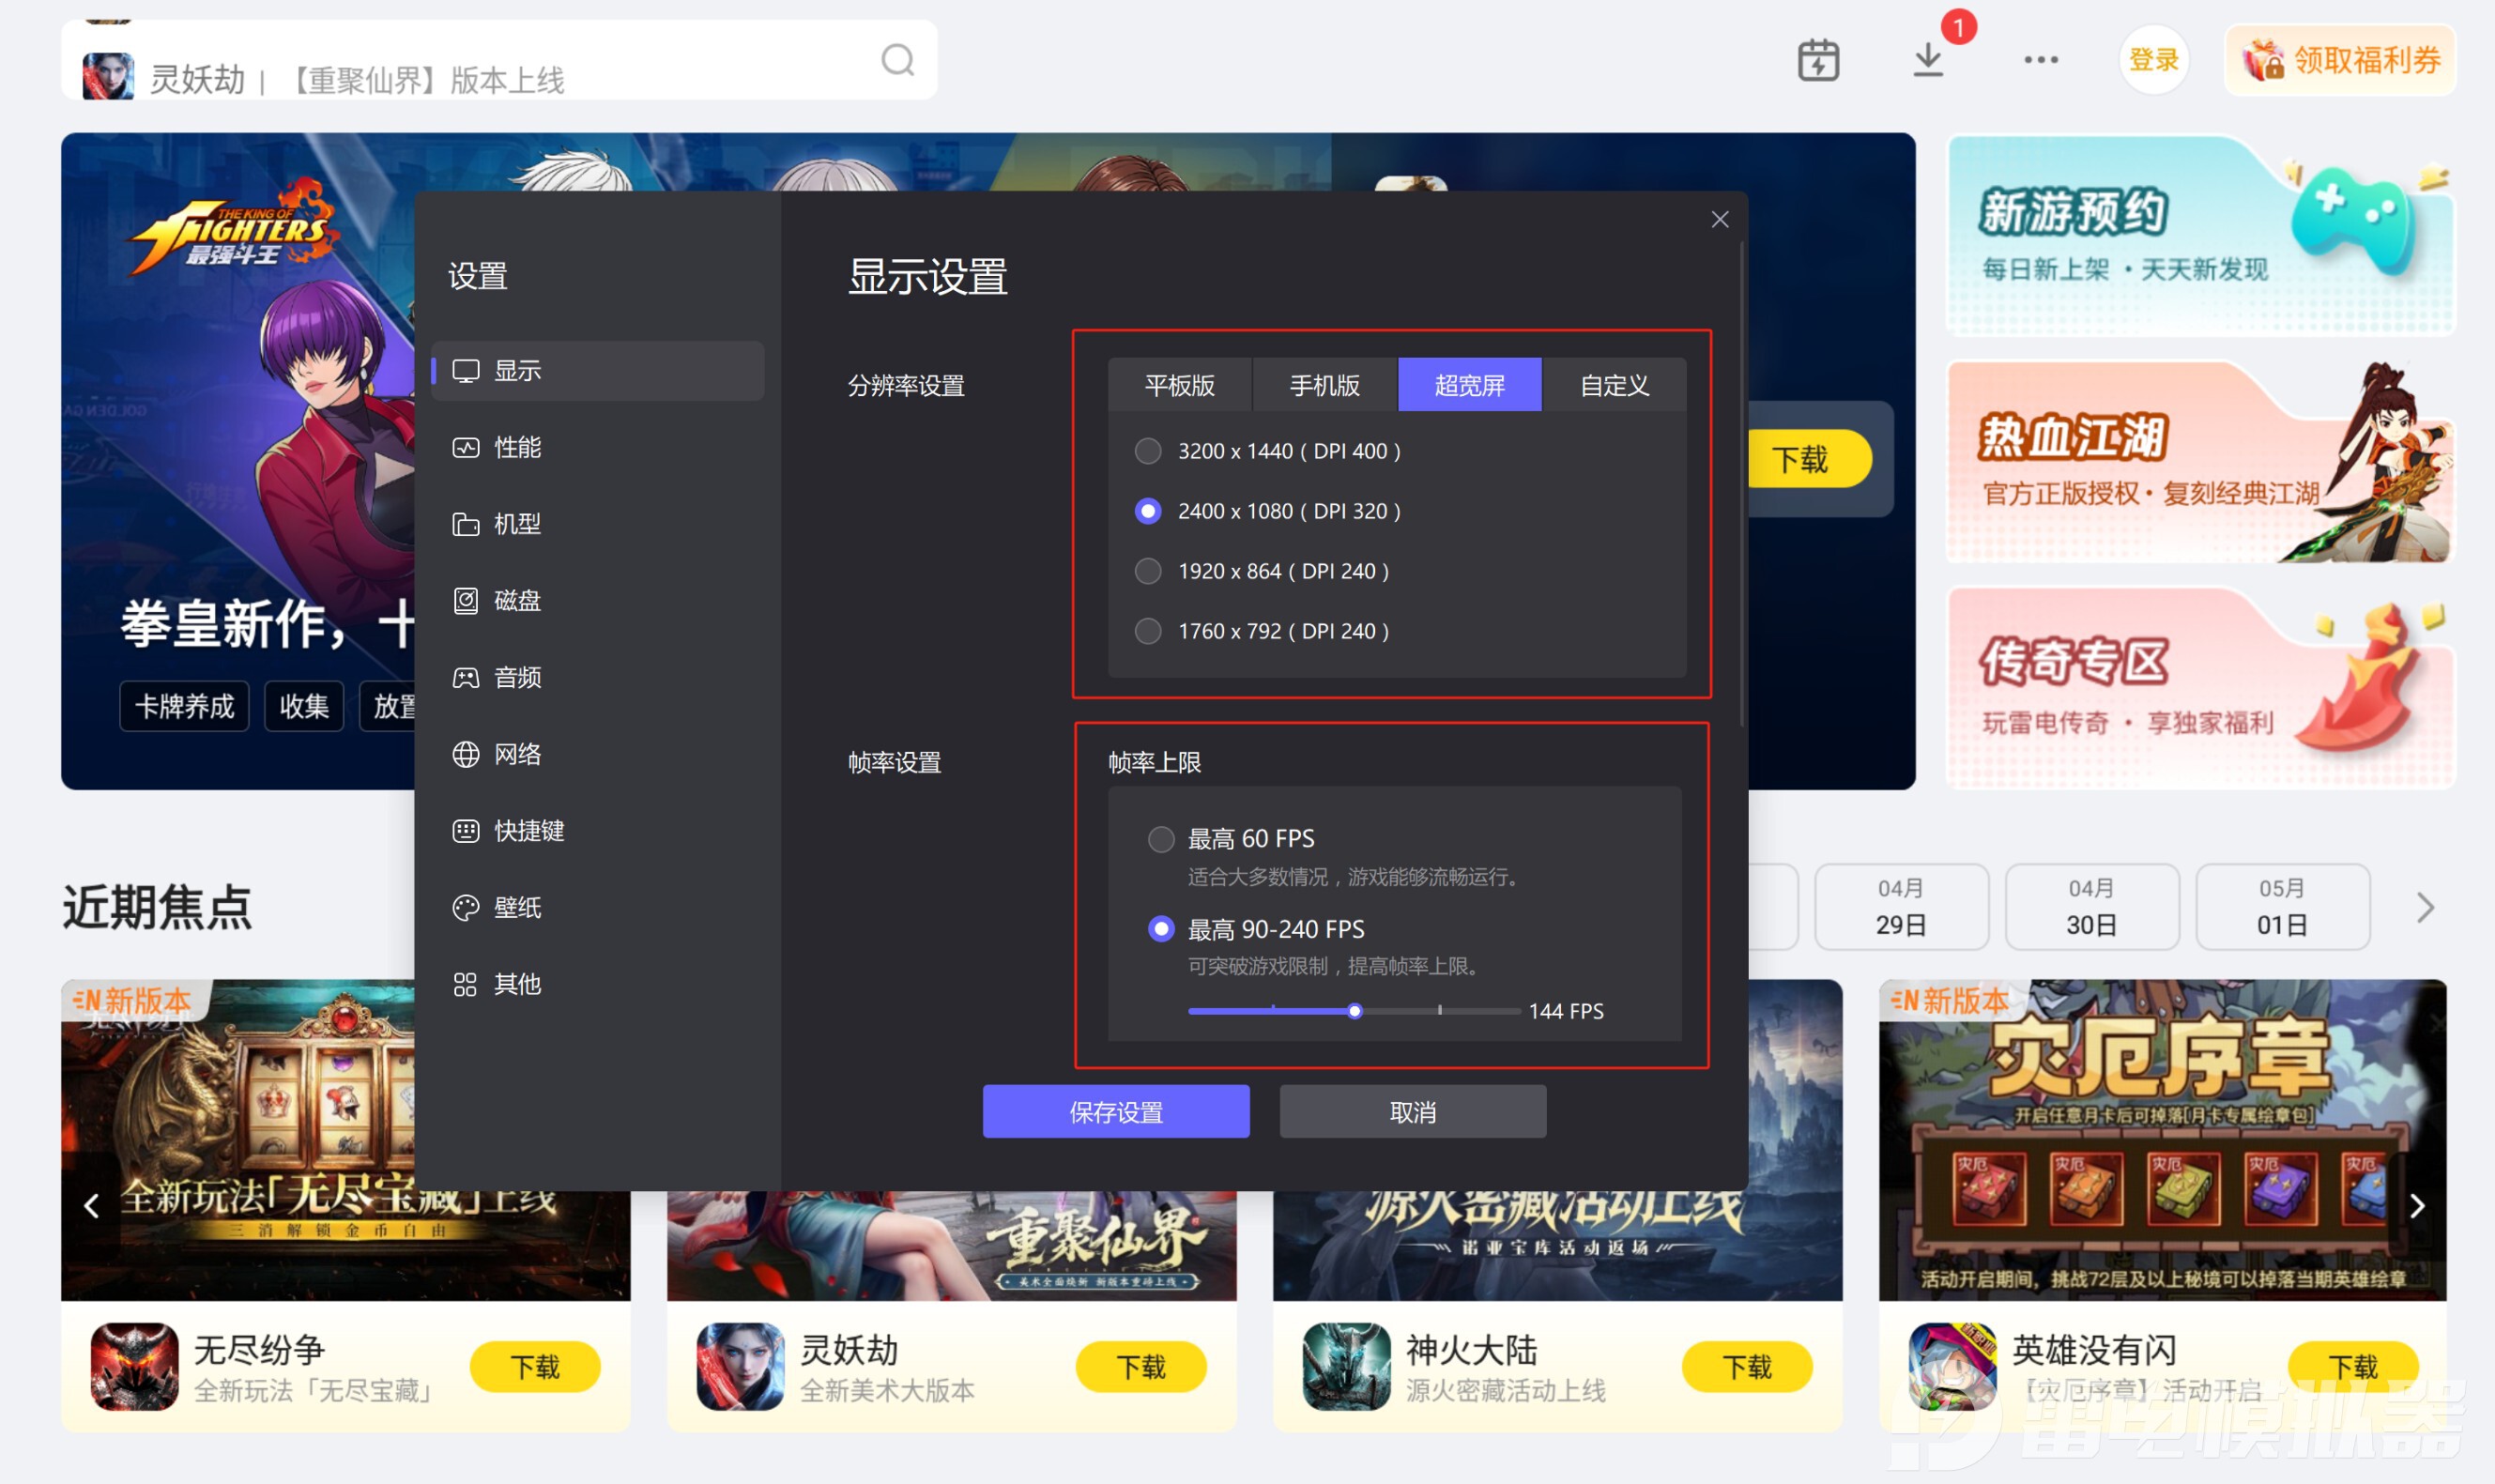Choose 最高 60 FPS frame limit
The image size is (2495, 1484).
point(1161,839)
